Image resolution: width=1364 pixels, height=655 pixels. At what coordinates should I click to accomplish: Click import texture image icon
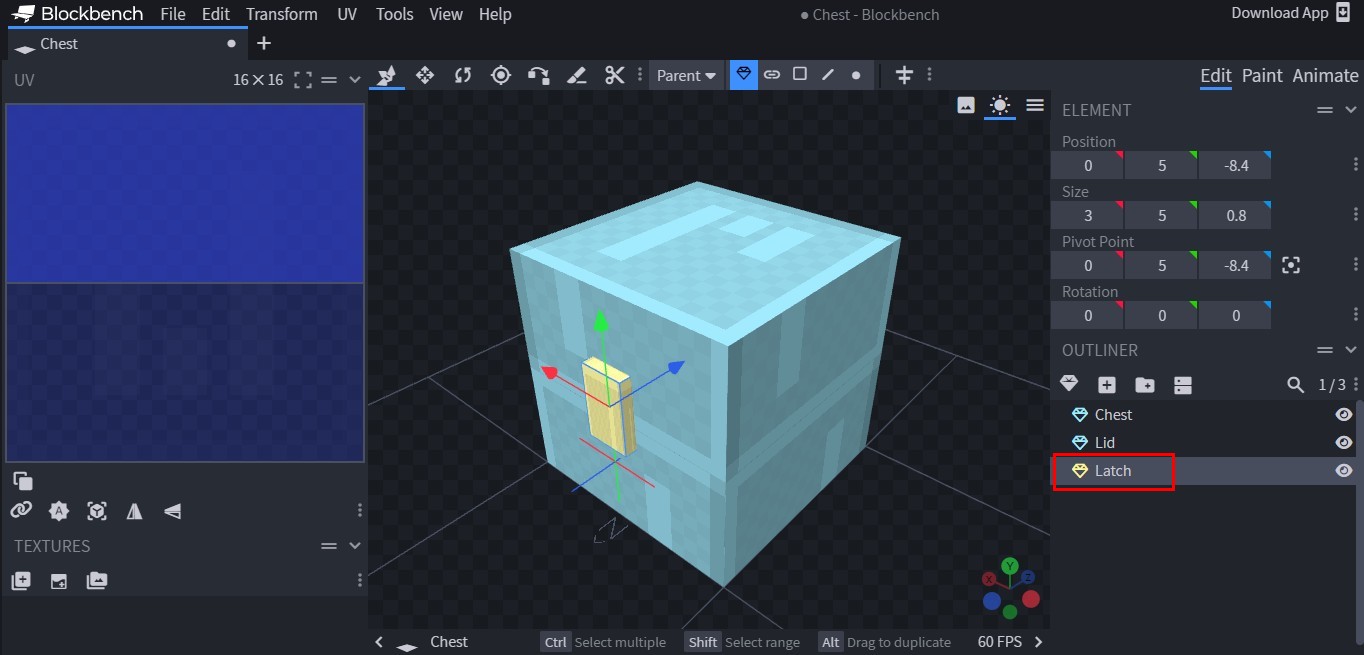59,581
